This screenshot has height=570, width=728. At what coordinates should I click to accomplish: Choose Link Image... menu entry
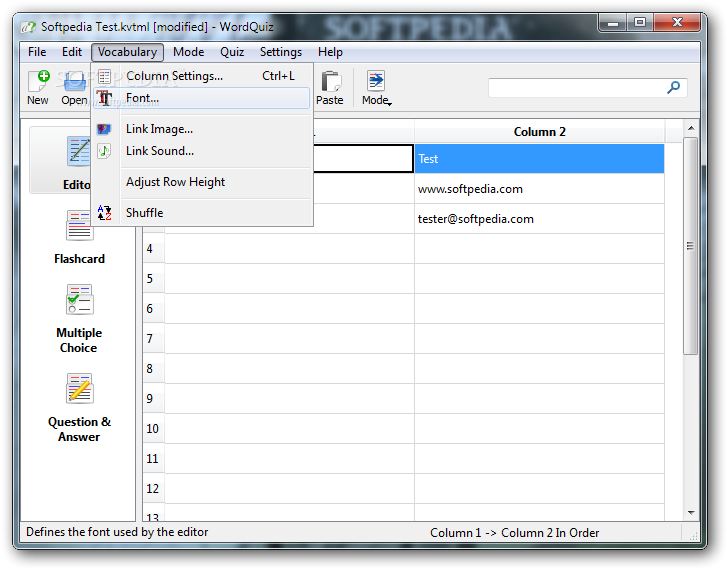coord(202,129)
